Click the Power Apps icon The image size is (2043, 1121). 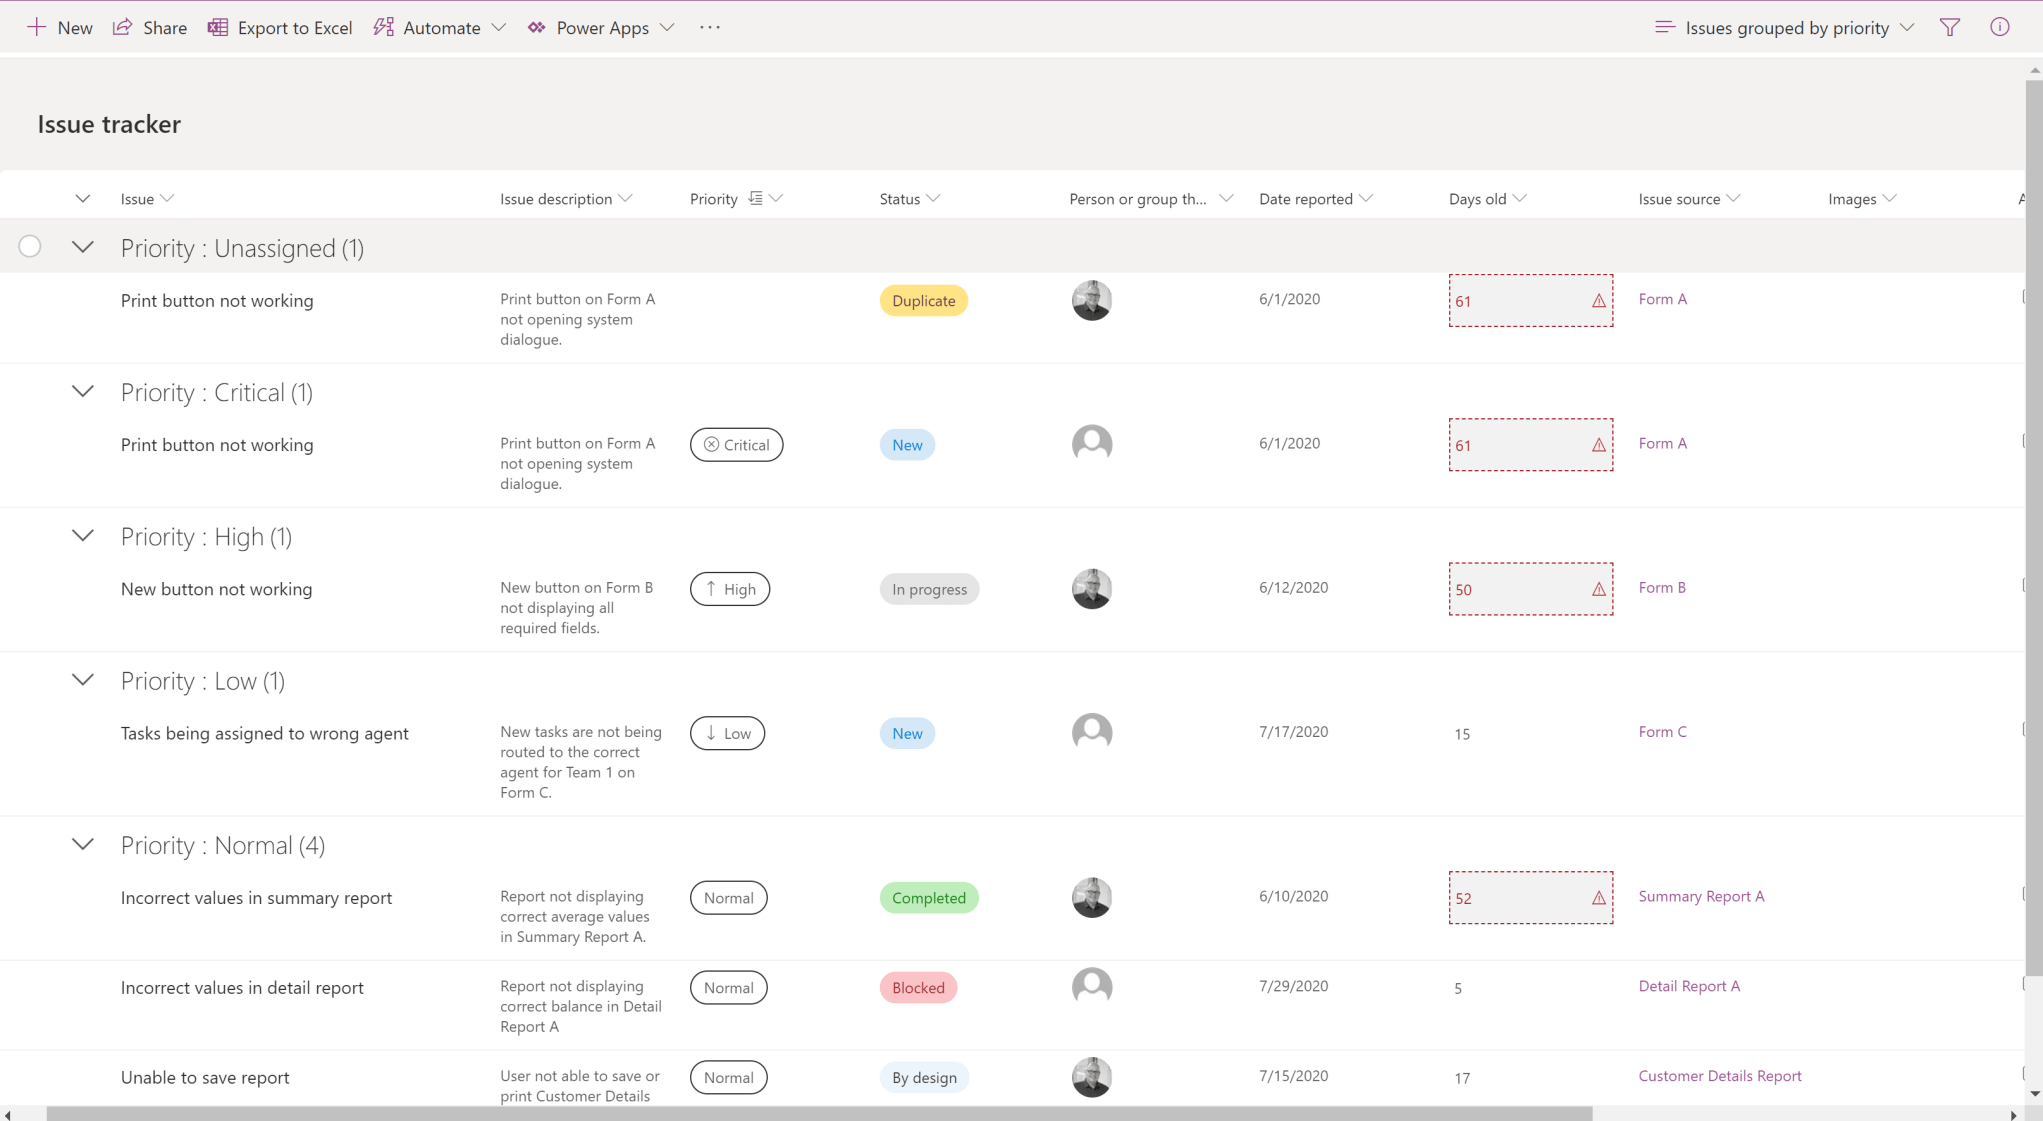[536, 27]
